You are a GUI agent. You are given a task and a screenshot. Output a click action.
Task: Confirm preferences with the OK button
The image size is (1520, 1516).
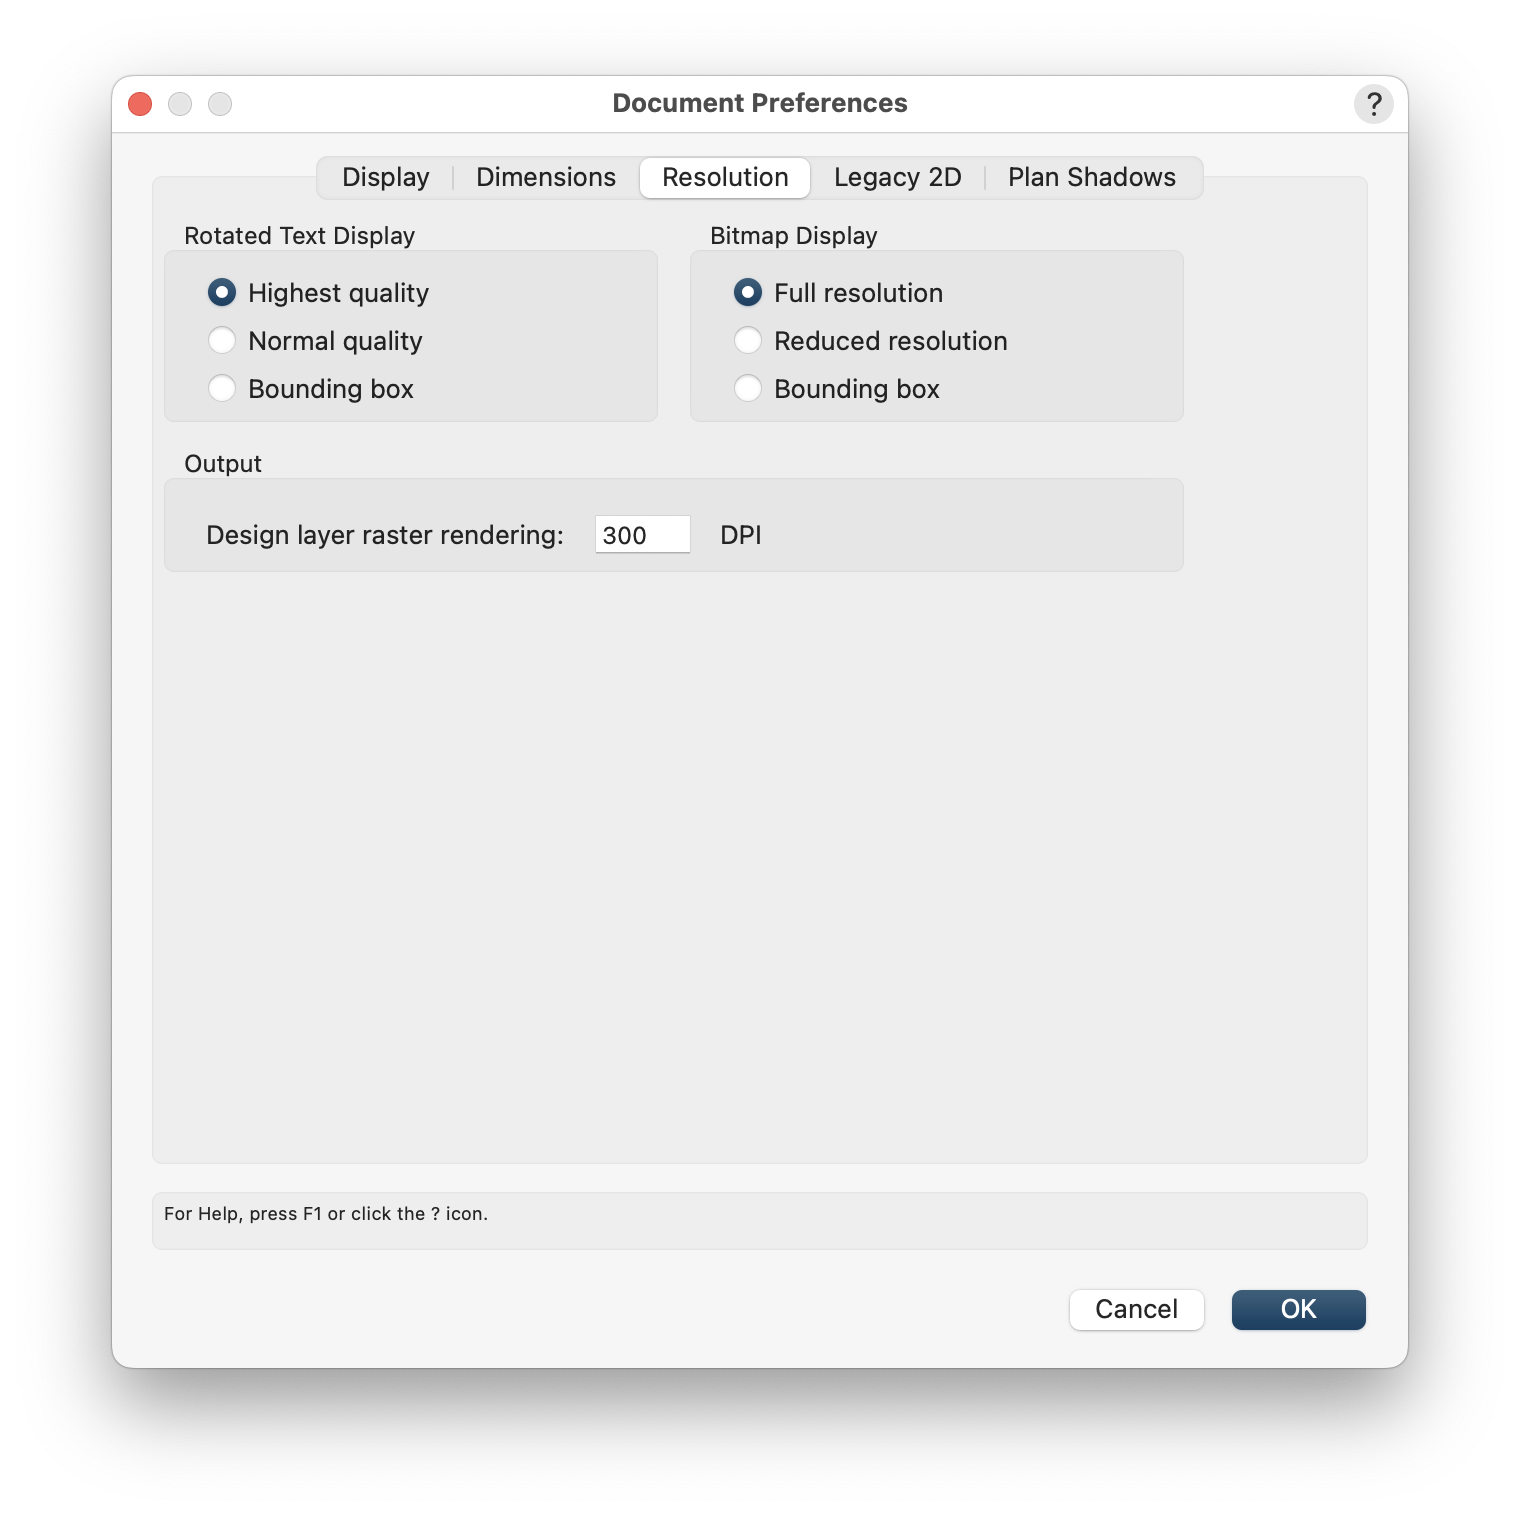click(1298, 1309)
